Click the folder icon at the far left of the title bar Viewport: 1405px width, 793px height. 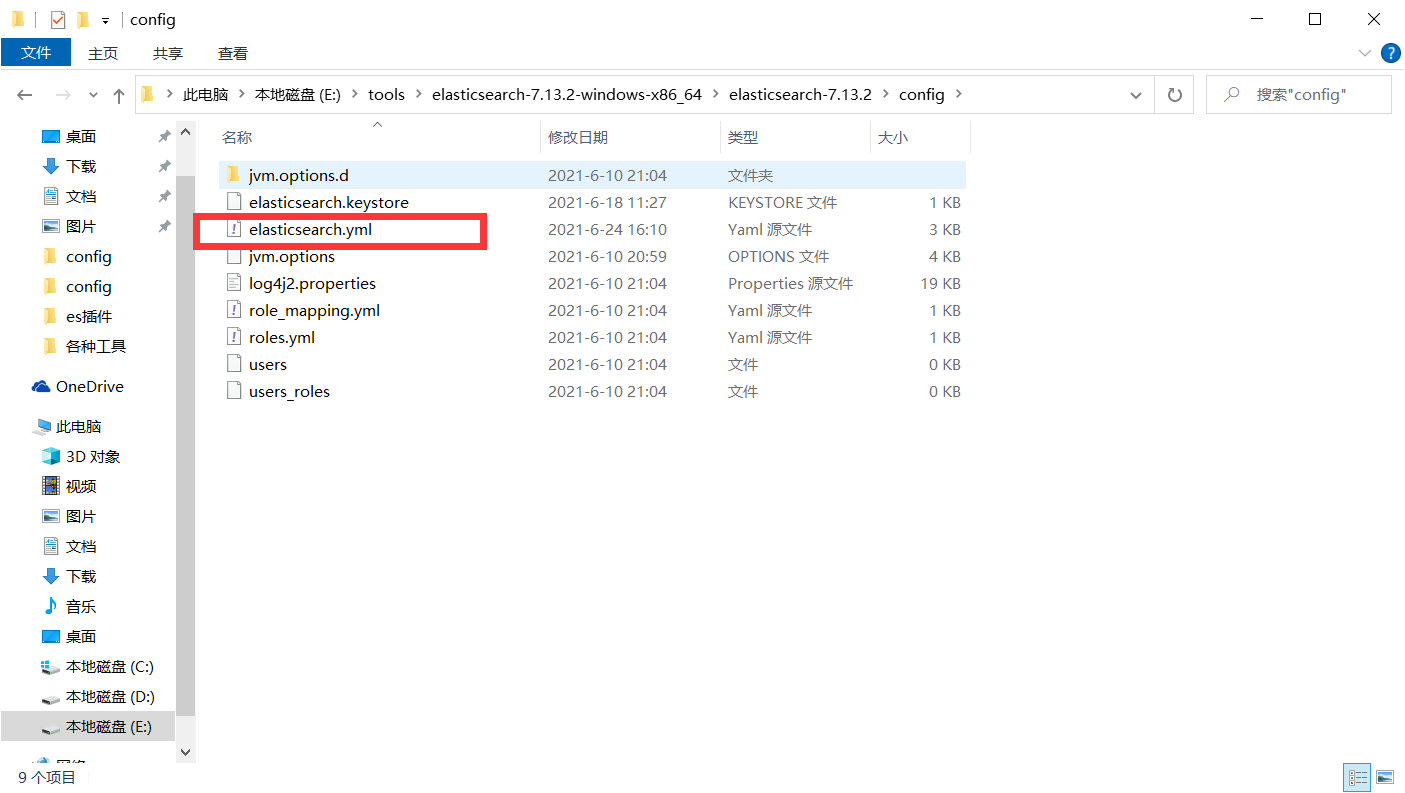click(x=17, y=19)
